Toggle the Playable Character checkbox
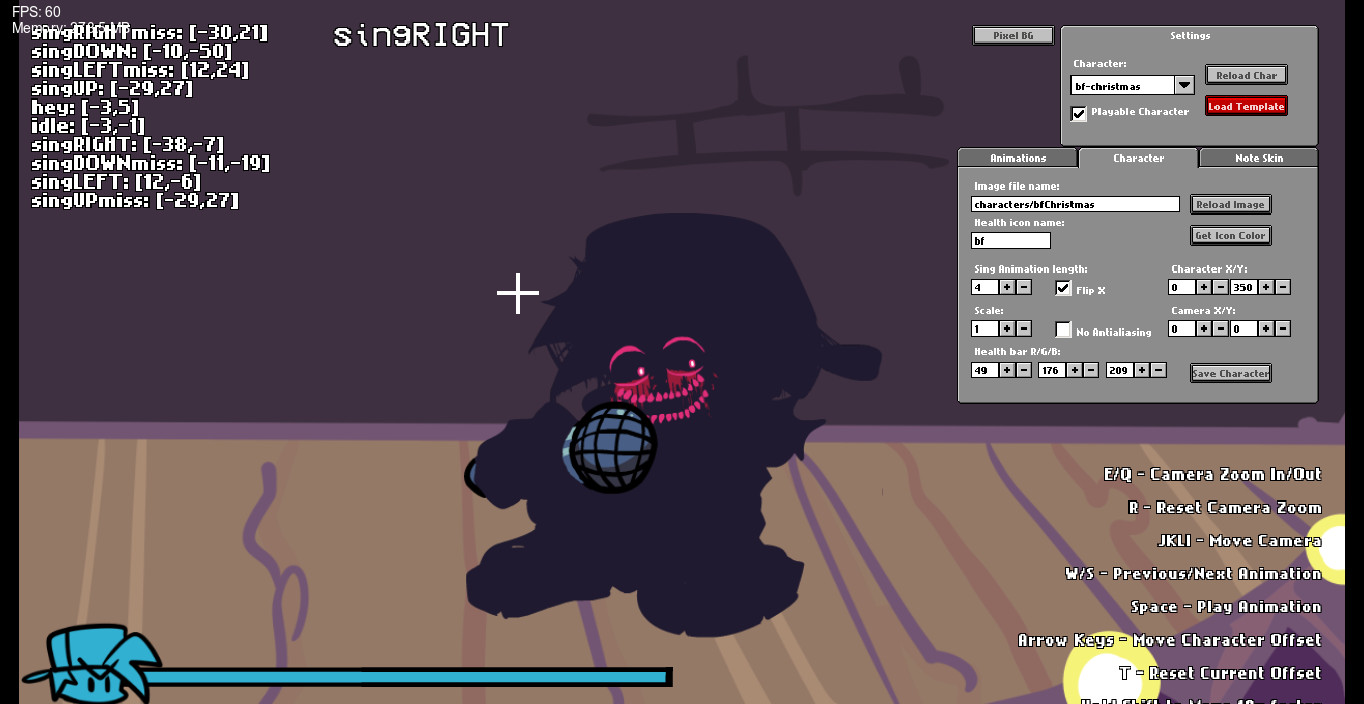Viewport: 1364px width, 704px height. 1079,113
